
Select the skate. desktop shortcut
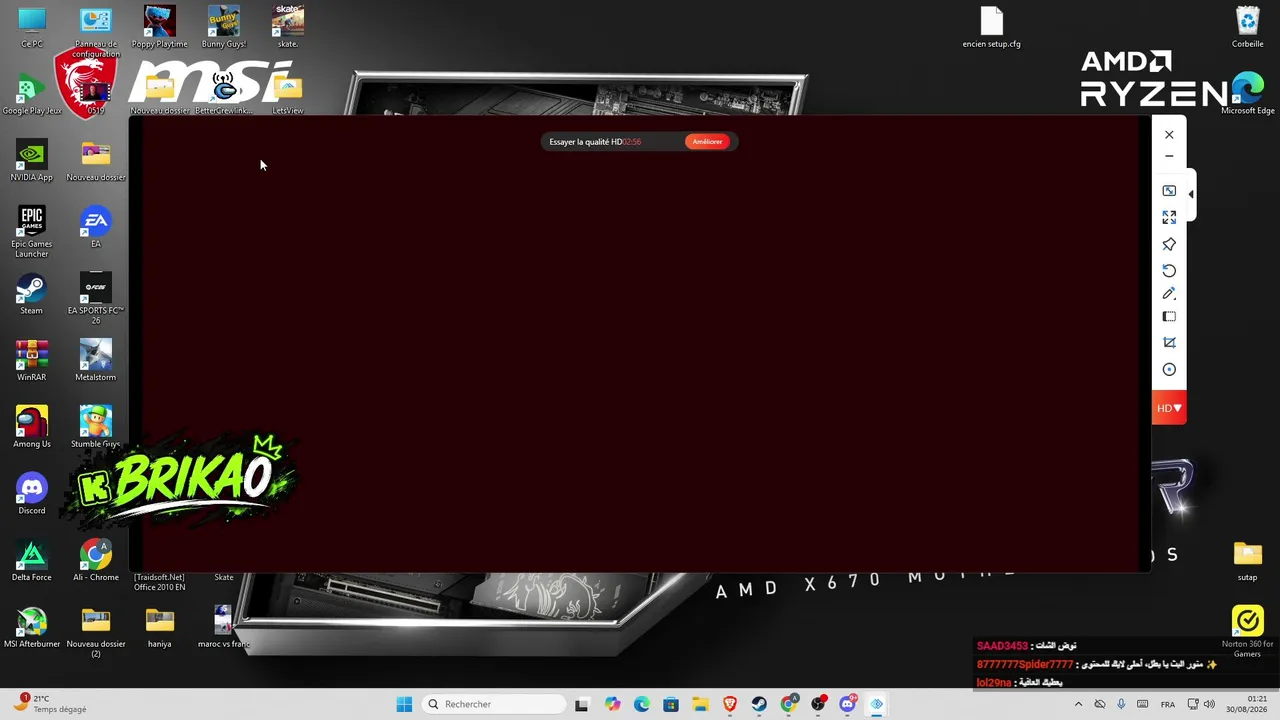288,27
